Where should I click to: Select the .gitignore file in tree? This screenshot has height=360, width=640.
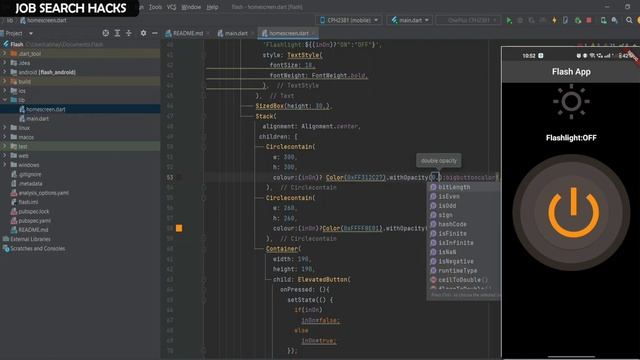pos(30,174)
